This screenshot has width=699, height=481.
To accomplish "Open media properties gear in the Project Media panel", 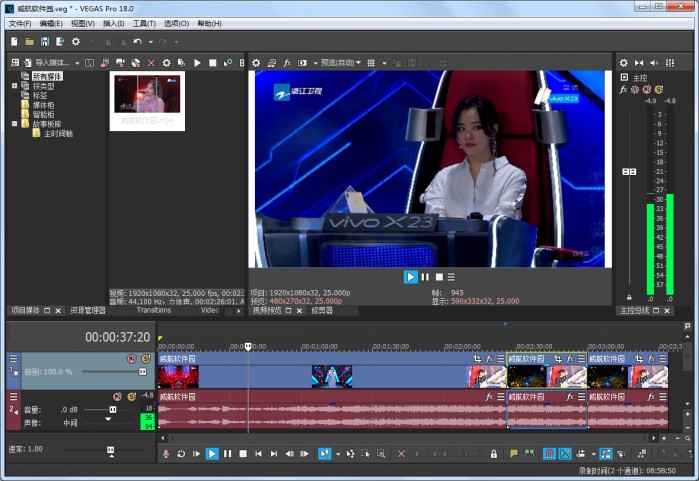I will [x=166, y=63].
